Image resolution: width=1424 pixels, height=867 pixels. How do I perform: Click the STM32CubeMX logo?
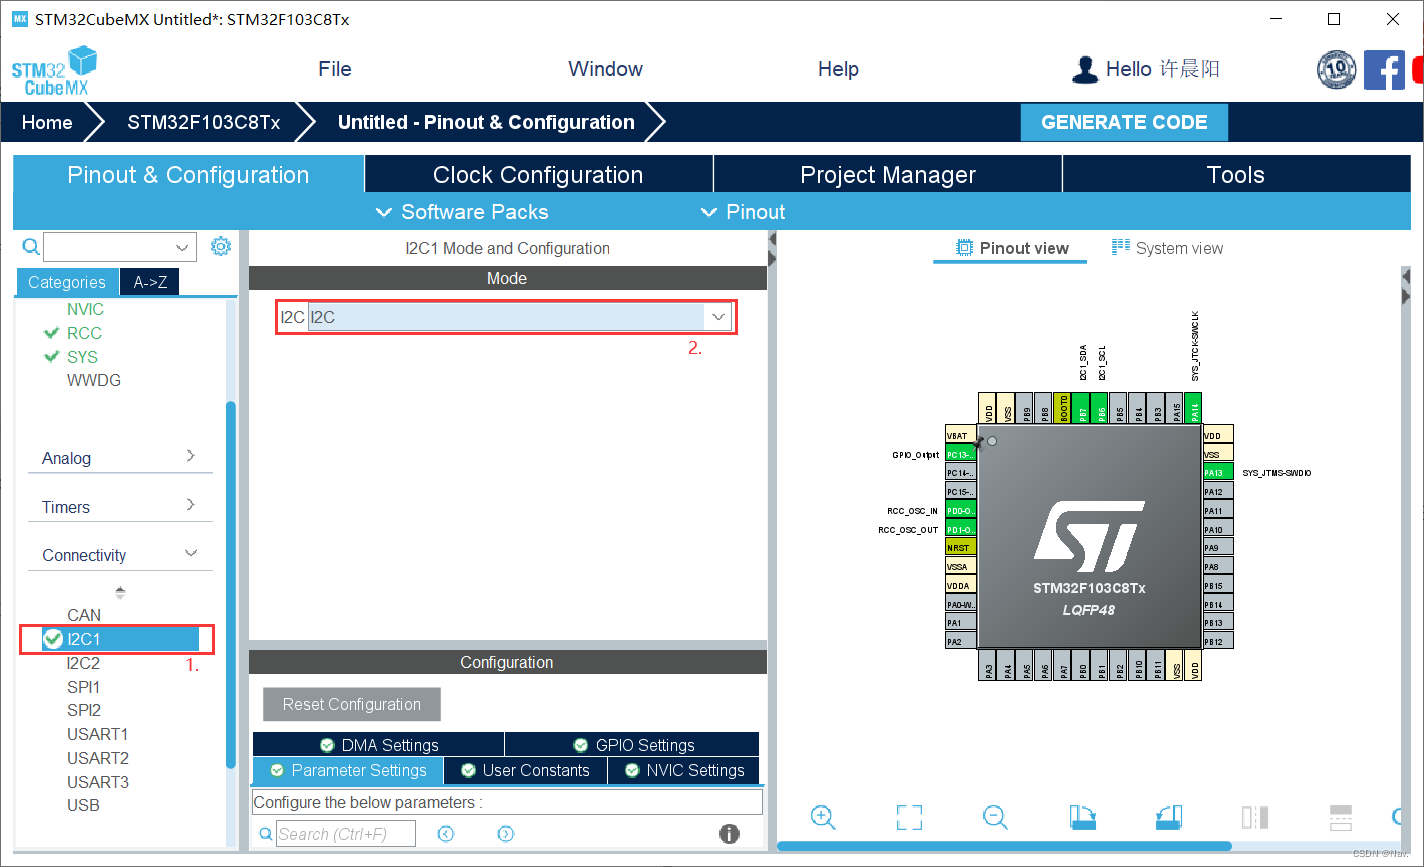(x=55, y=71)
